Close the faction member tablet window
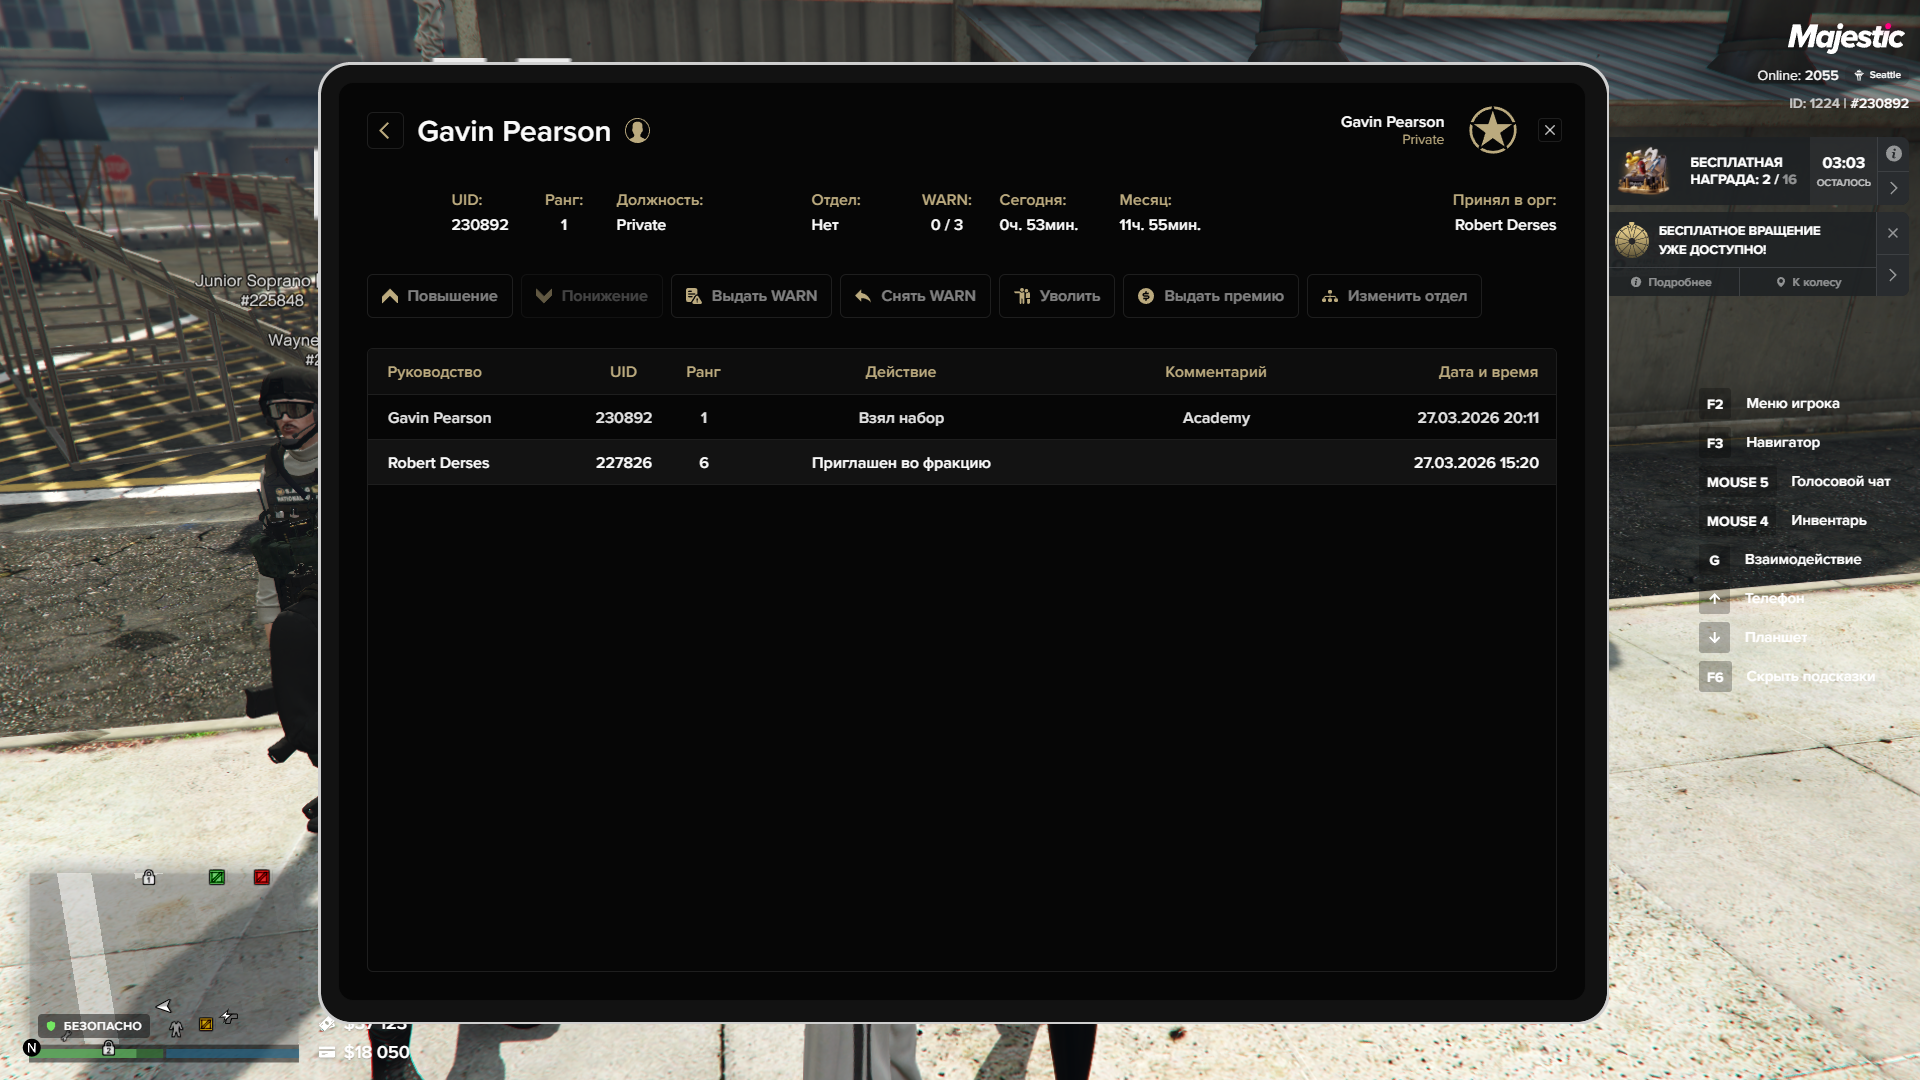Image resolution: width=1920 pixels, height=1080 pixels. [x=1549, y=131]
